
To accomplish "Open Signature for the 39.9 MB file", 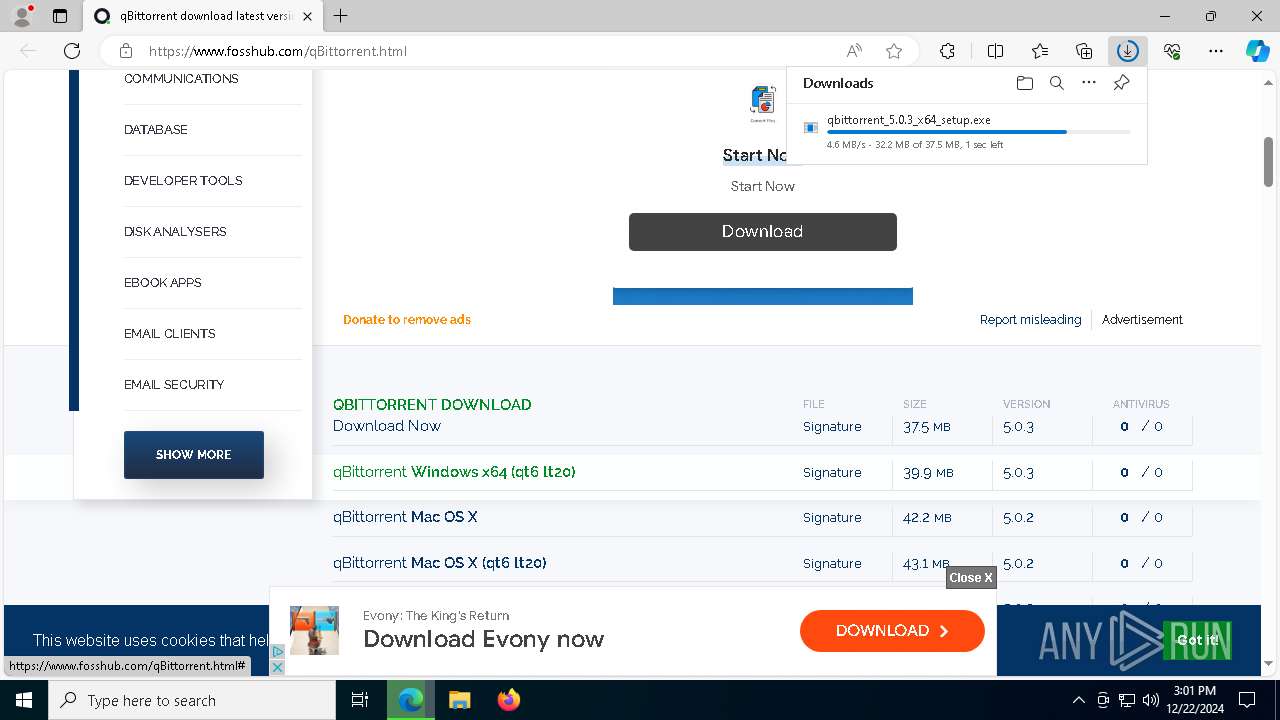I will click(832, 472).
